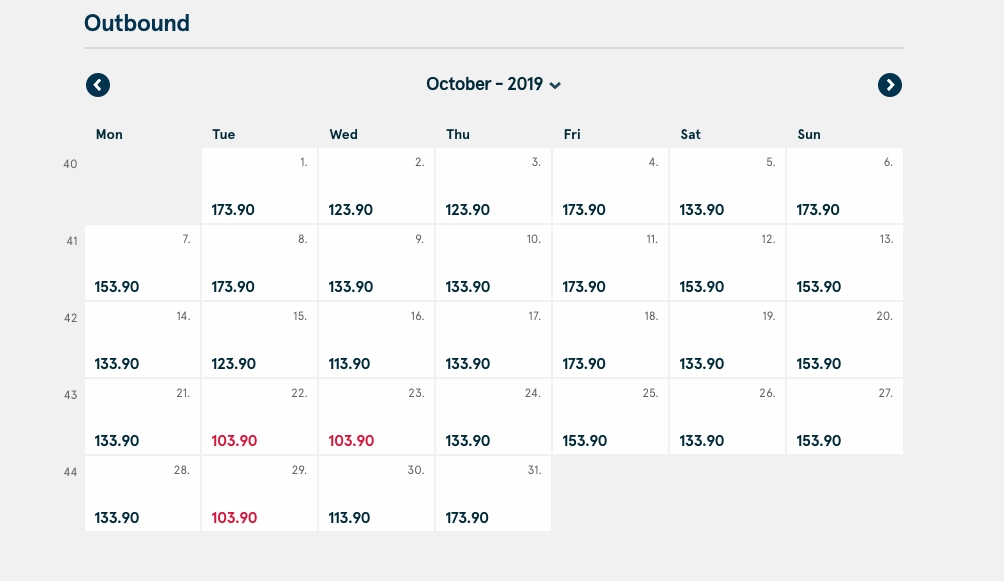Go to previous month with left arrow
1004x581 pixels.
coord(98,85)
